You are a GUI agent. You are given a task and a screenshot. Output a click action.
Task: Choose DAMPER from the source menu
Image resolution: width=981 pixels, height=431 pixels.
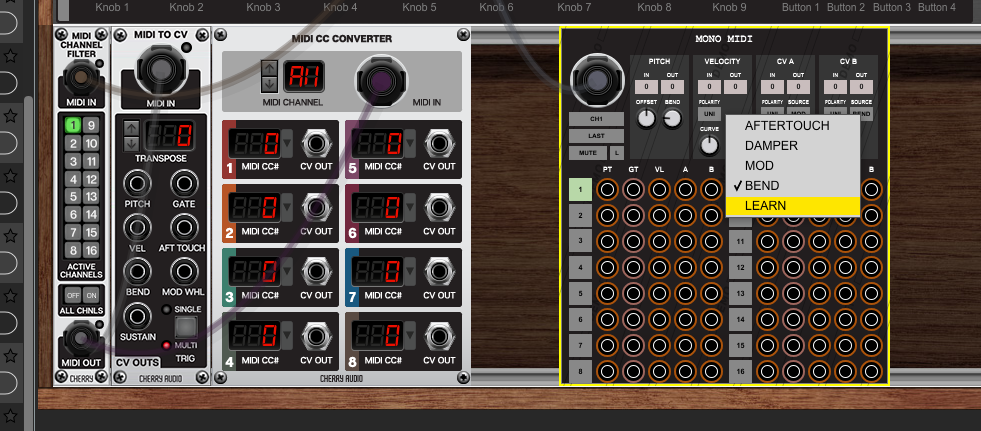(793, 146)
